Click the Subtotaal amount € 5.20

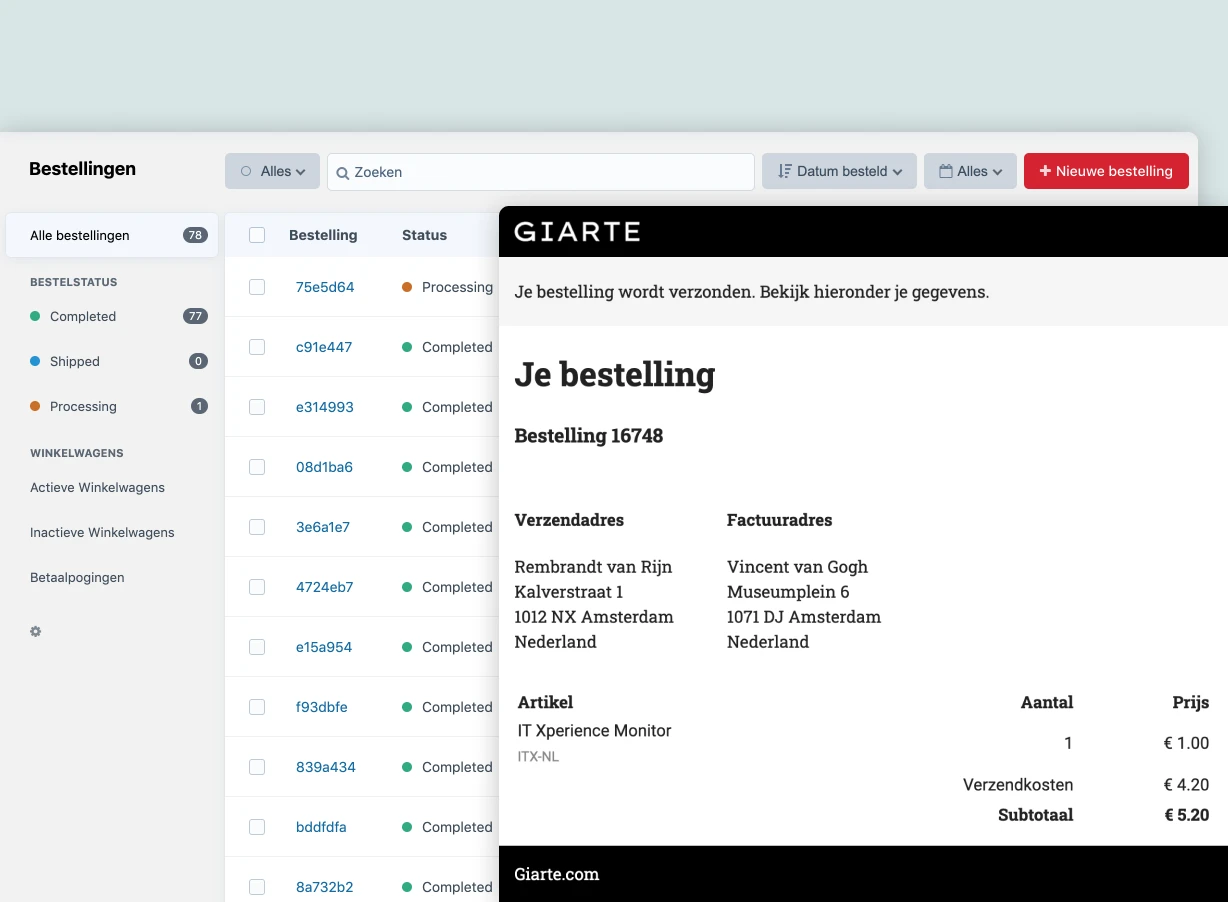coord(1187,815)
